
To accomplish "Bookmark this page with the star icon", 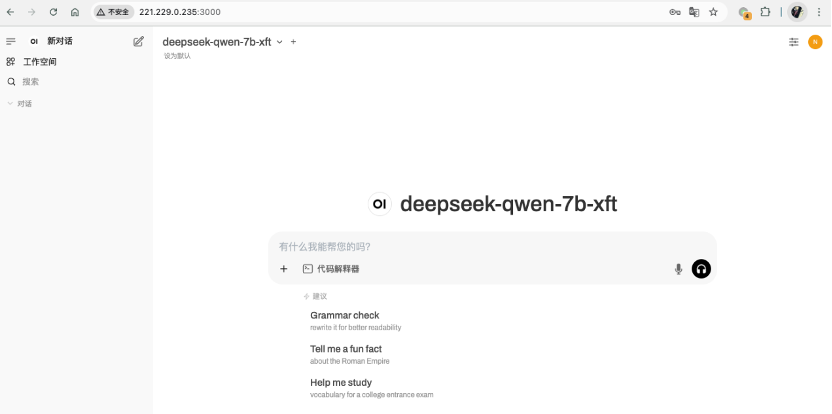I will point(713,12).
